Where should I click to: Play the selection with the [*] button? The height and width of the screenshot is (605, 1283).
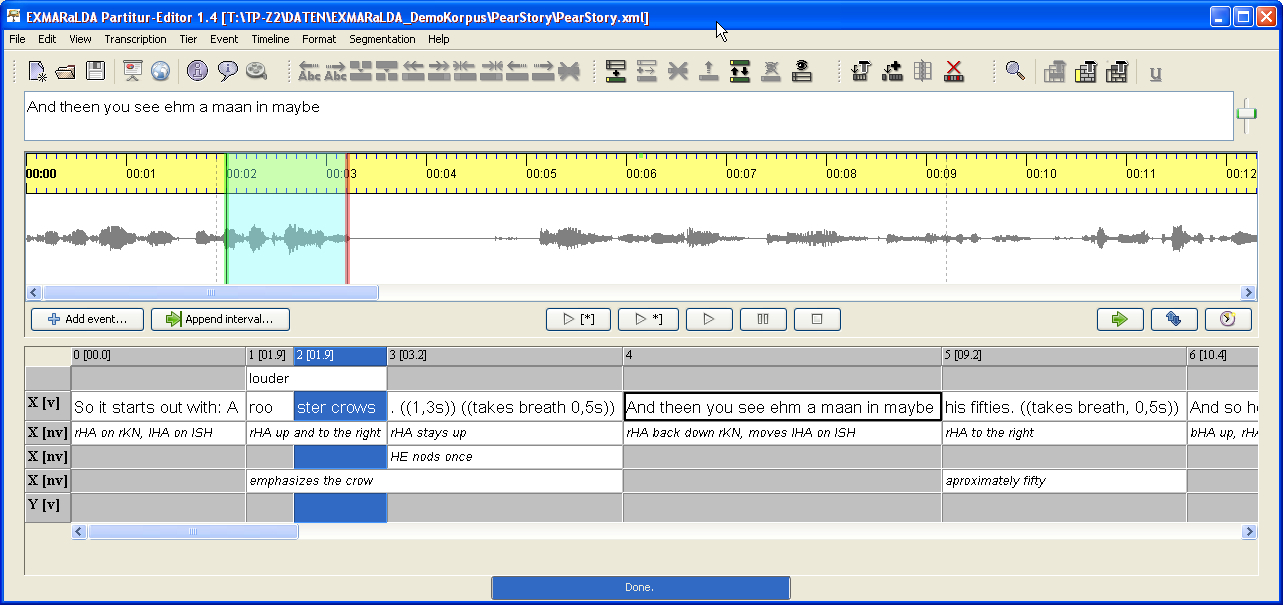pos(578,319)
